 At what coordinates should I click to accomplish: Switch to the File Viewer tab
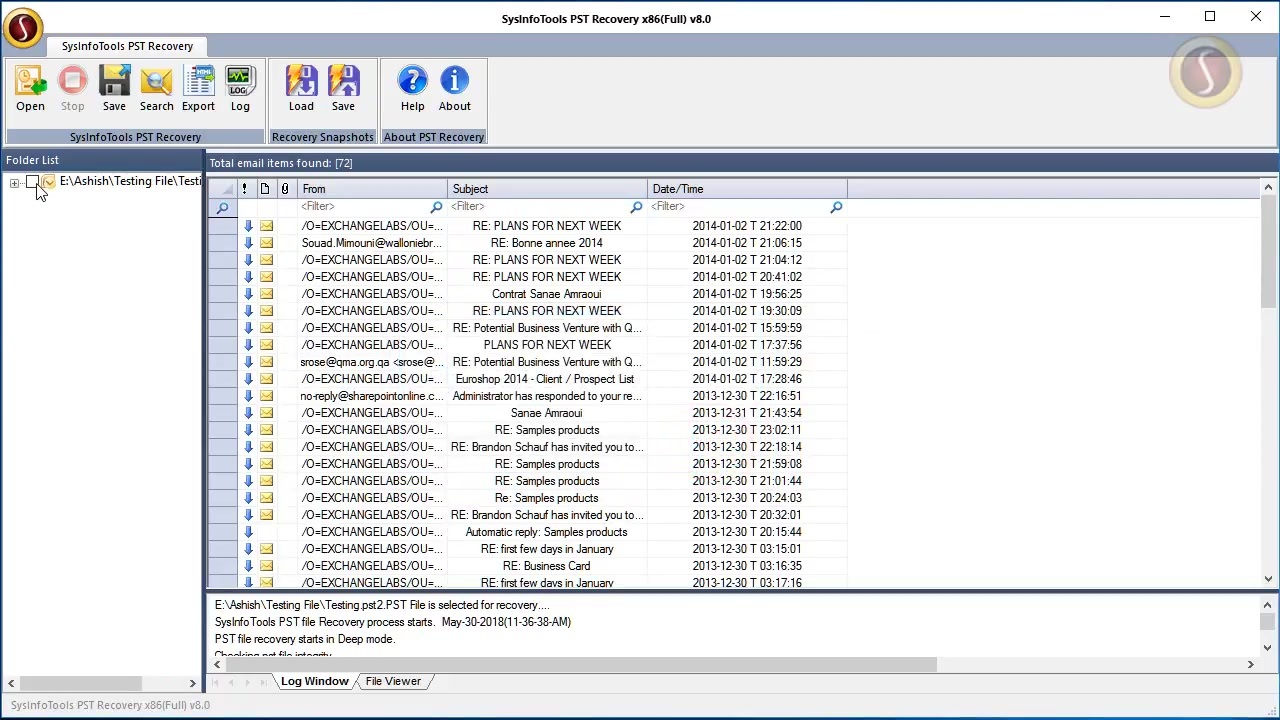[392, 681]
